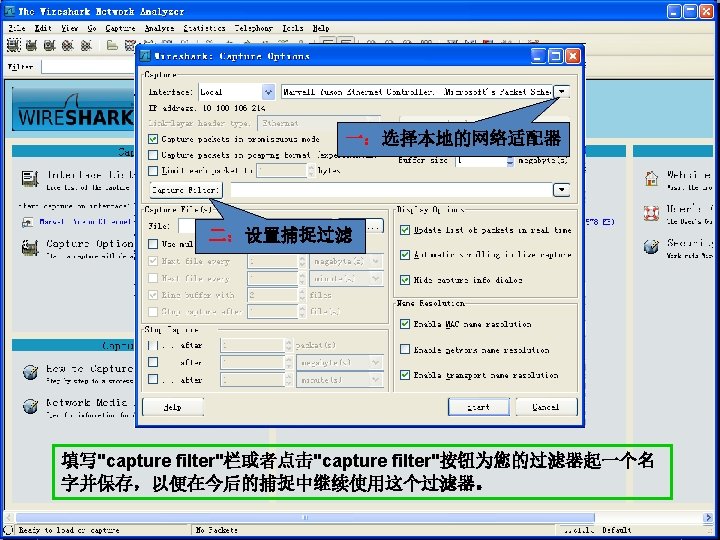Click the Security icon on welcome page
The width and height of the screenshot is (720, 540).
pyautogui.click(x=651, y=247)
